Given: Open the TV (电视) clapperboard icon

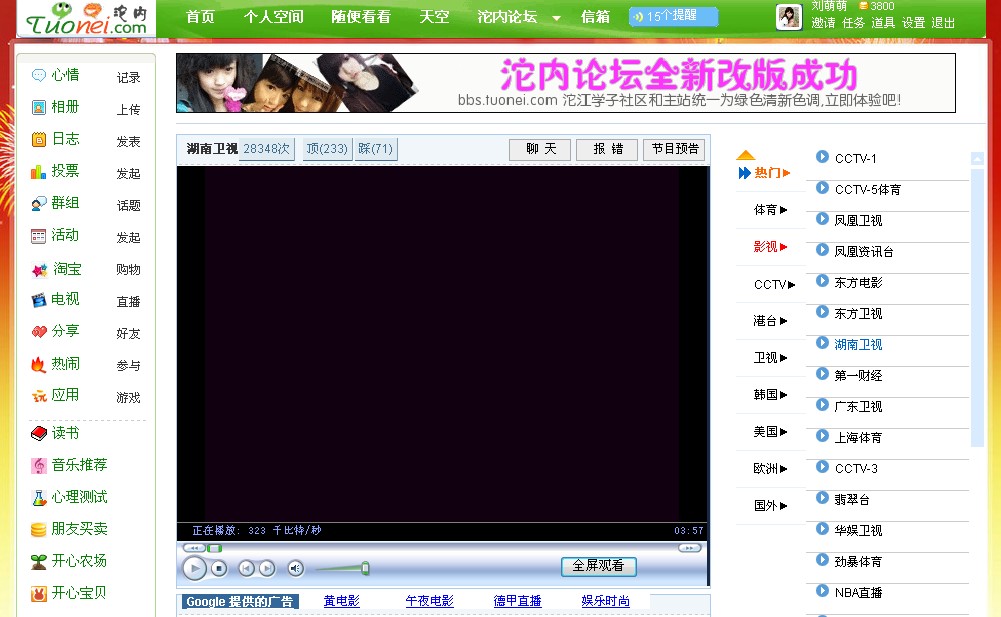Looking at the screenshot, I should [39, 300].
